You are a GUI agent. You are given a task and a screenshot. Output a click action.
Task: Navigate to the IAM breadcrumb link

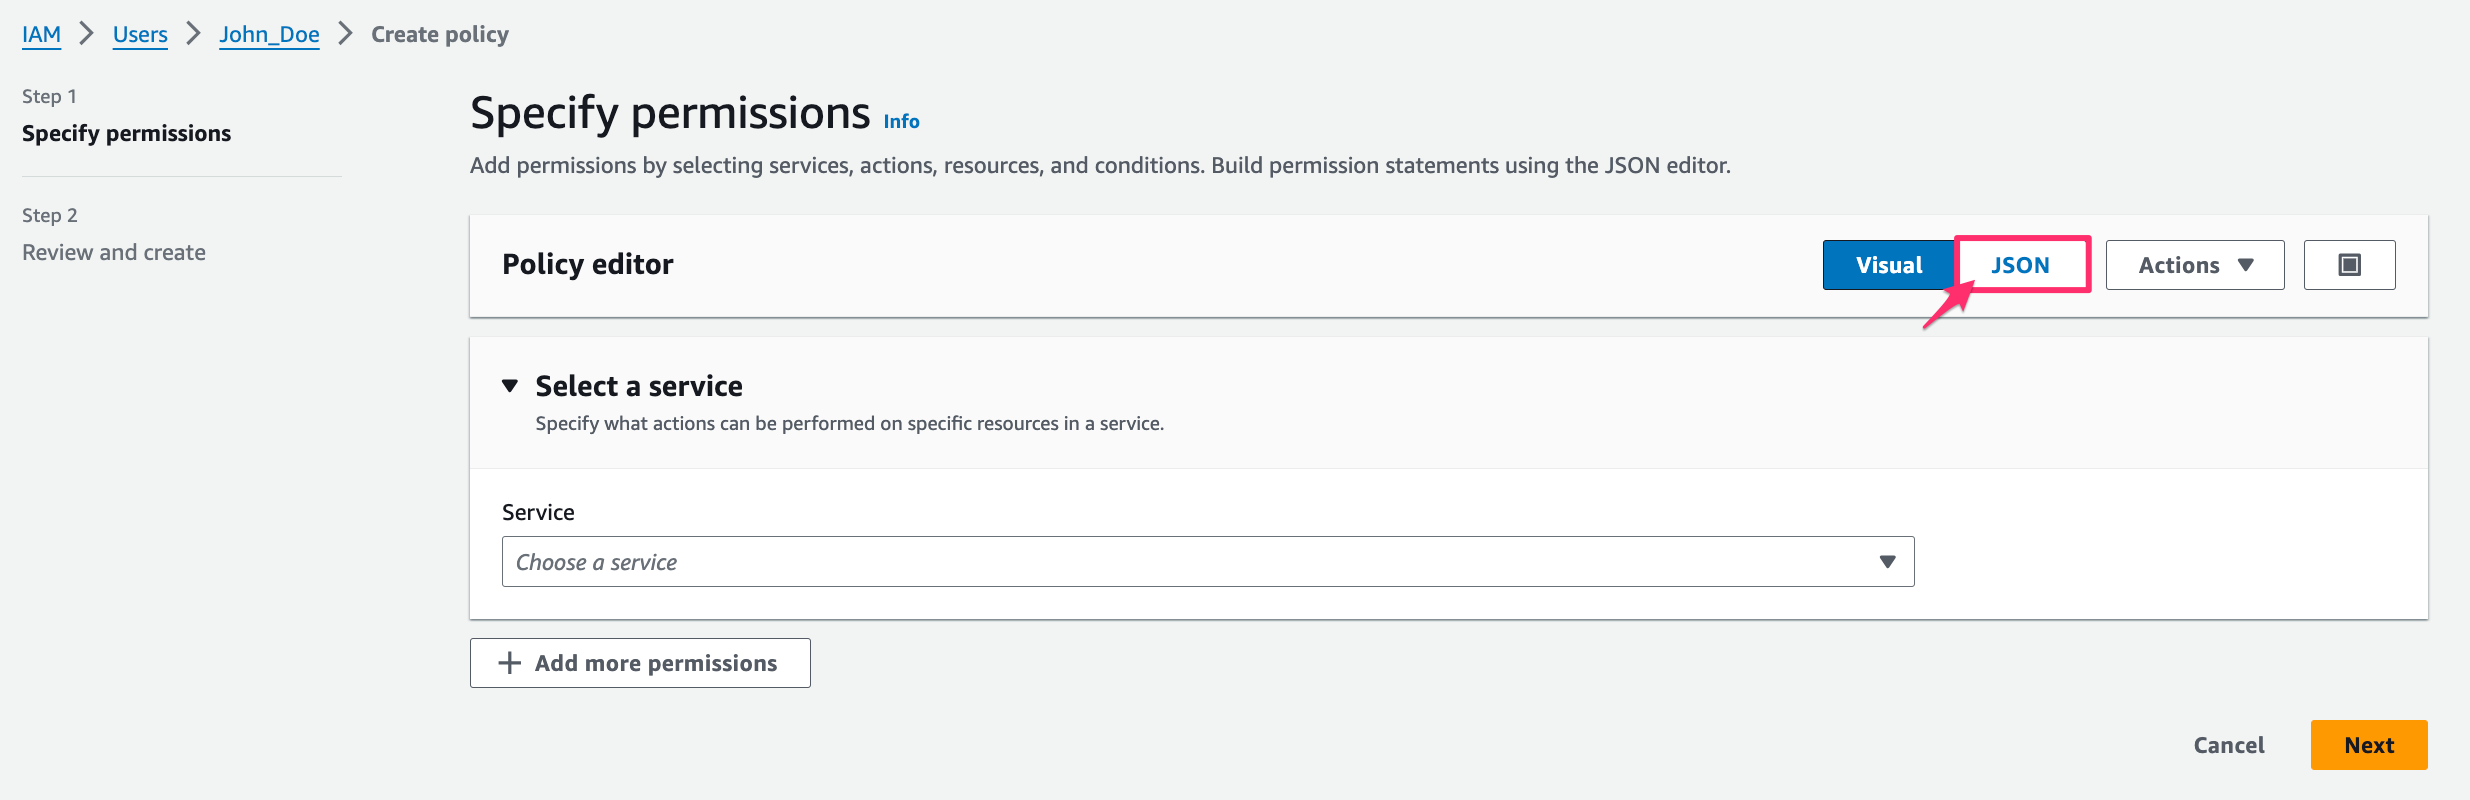tap(41, 33)
